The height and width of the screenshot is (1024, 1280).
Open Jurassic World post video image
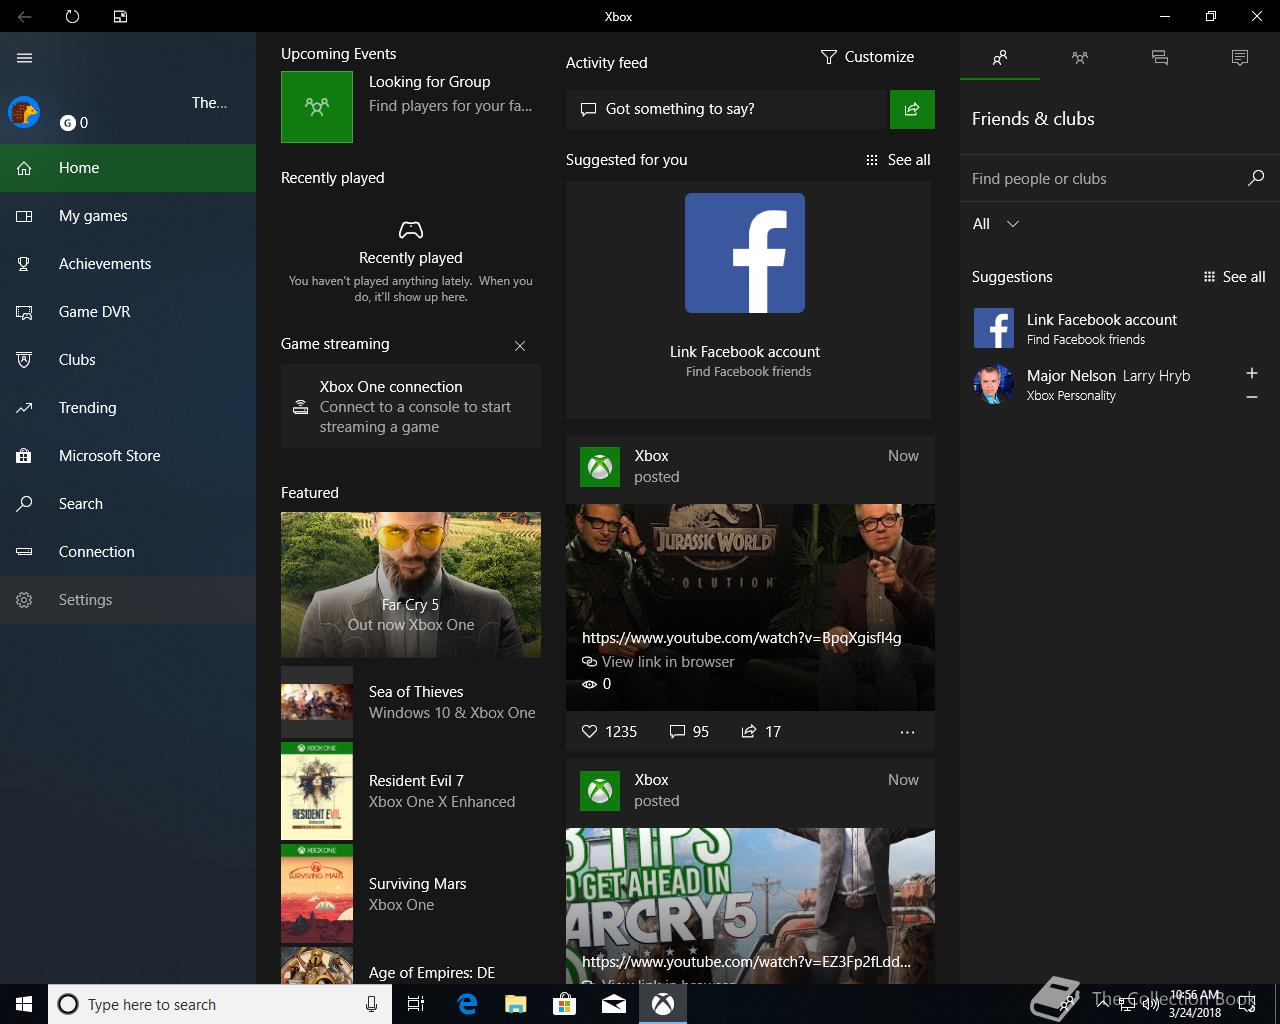(750, 607)
